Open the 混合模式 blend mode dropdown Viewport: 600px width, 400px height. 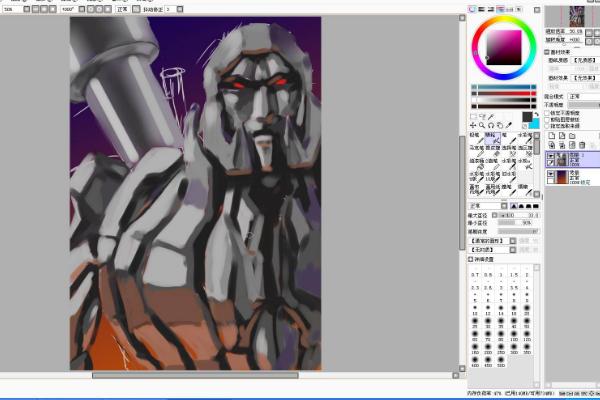point(584,96)
